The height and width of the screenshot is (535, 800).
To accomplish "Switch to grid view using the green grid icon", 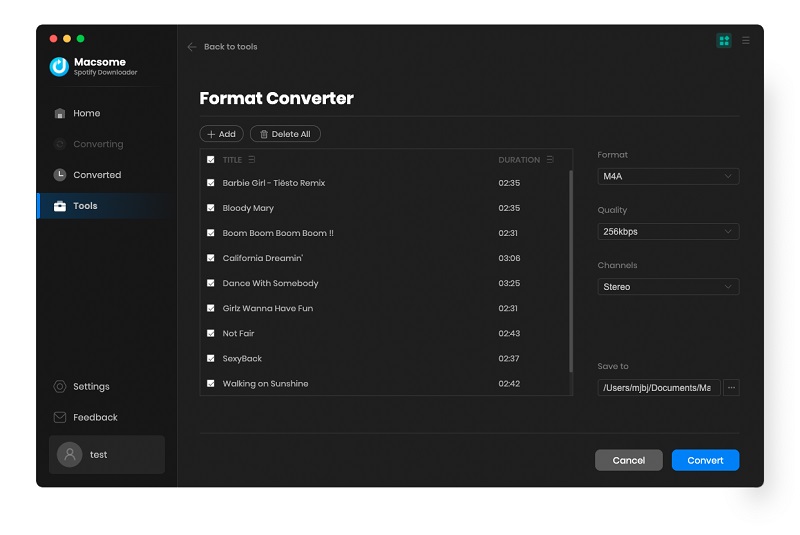I will click(724, 40).
